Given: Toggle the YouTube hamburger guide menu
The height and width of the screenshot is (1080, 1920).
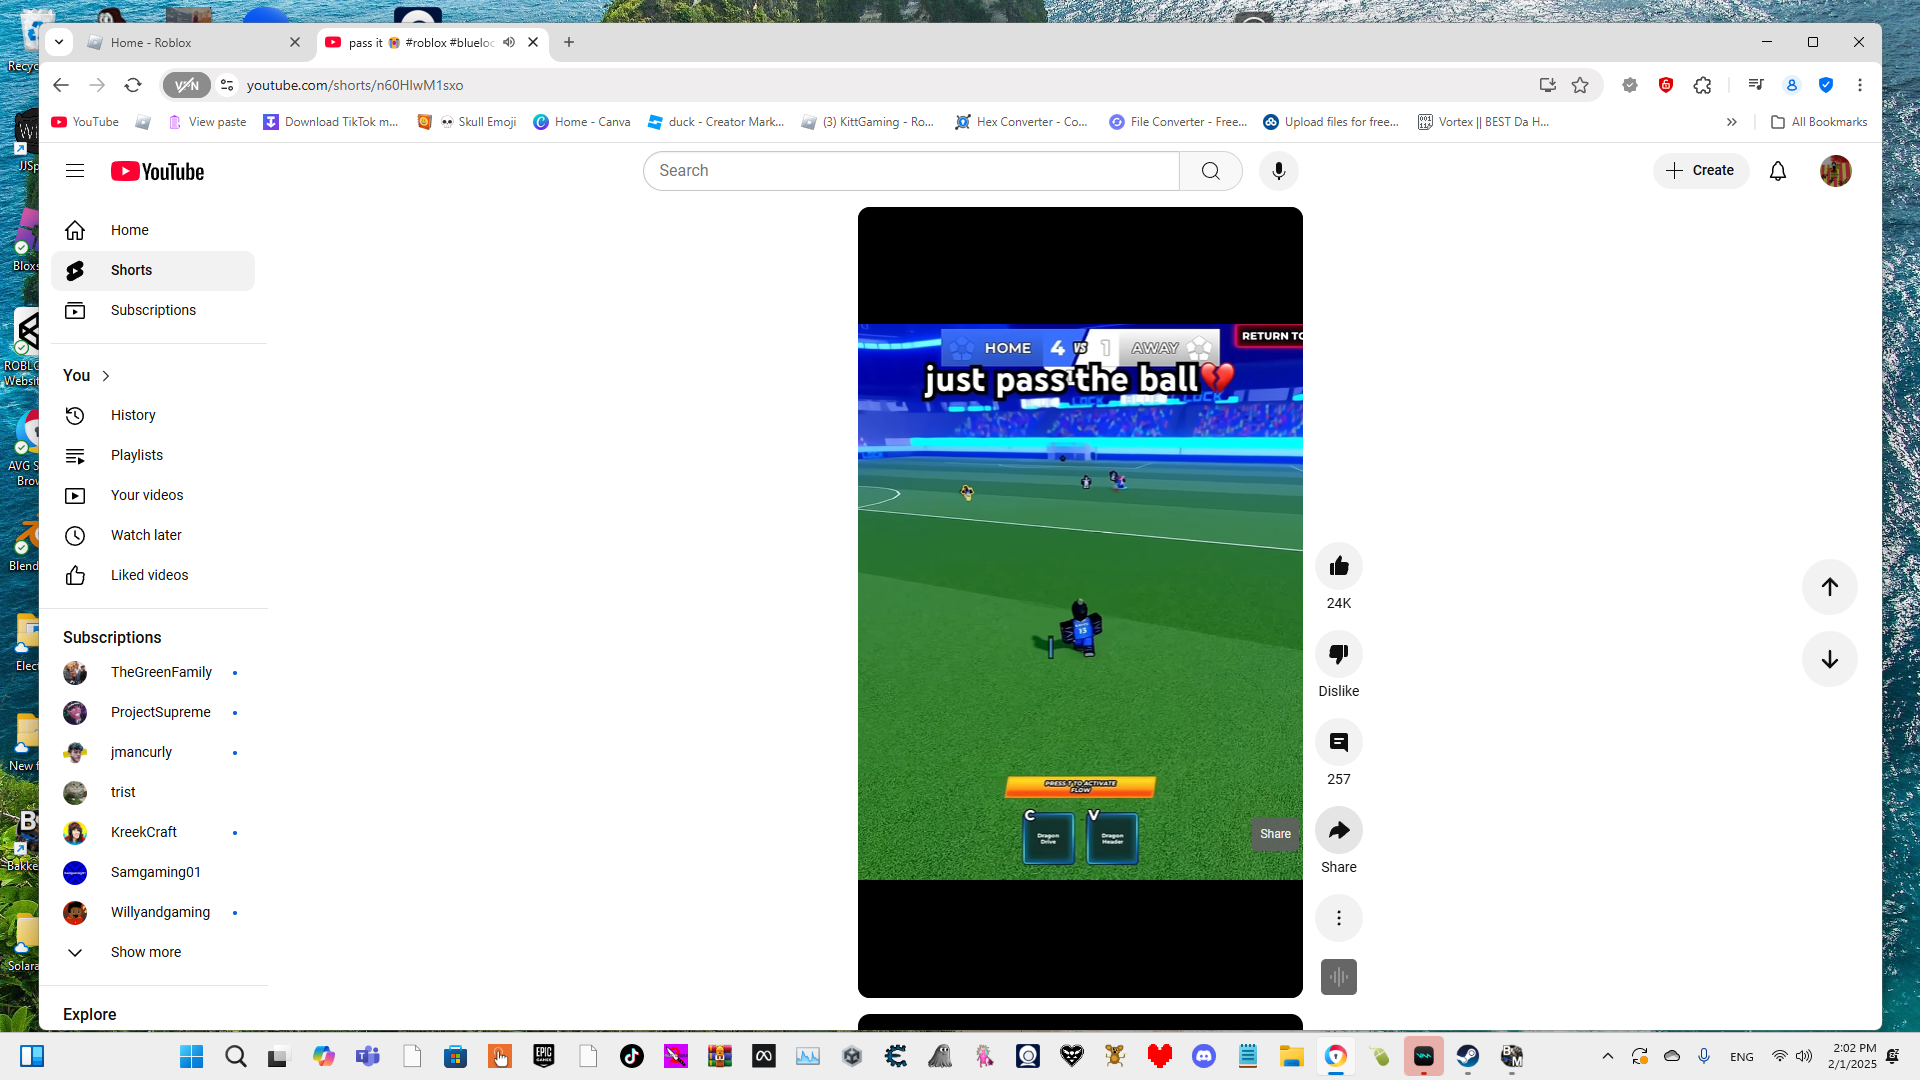Looking at the screenshot, I should pyautogui.click(x=75, y=171).
